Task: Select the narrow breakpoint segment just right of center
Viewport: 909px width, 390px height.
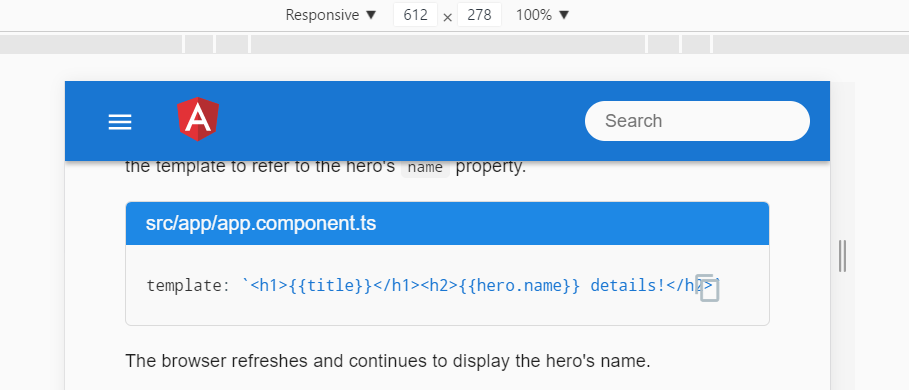Action: click(x=663, y=44)
